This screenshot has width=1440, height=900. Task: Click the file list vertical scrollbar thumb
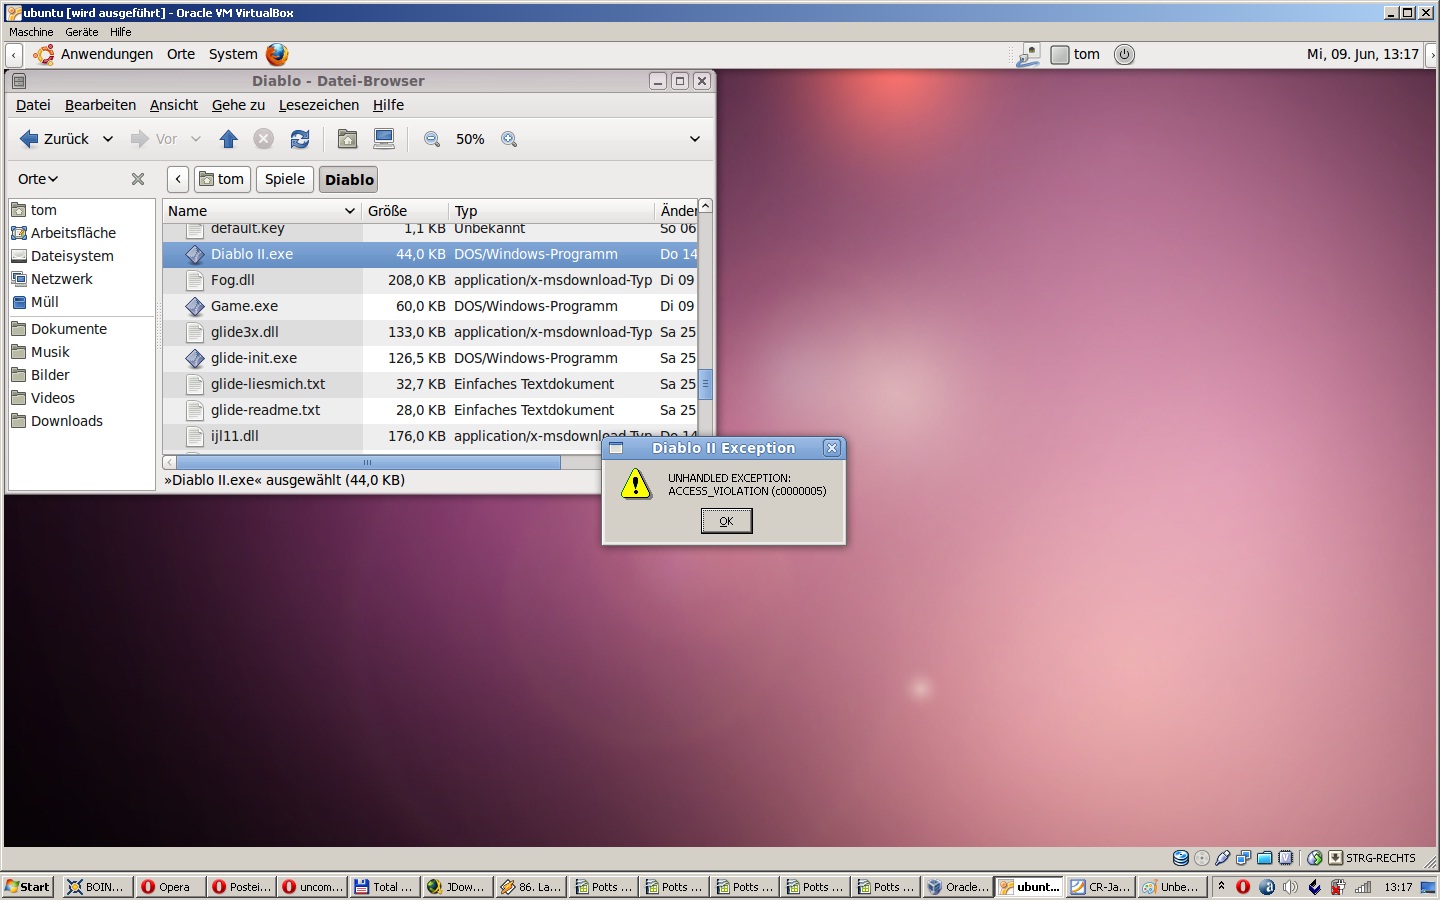[705, 383]
